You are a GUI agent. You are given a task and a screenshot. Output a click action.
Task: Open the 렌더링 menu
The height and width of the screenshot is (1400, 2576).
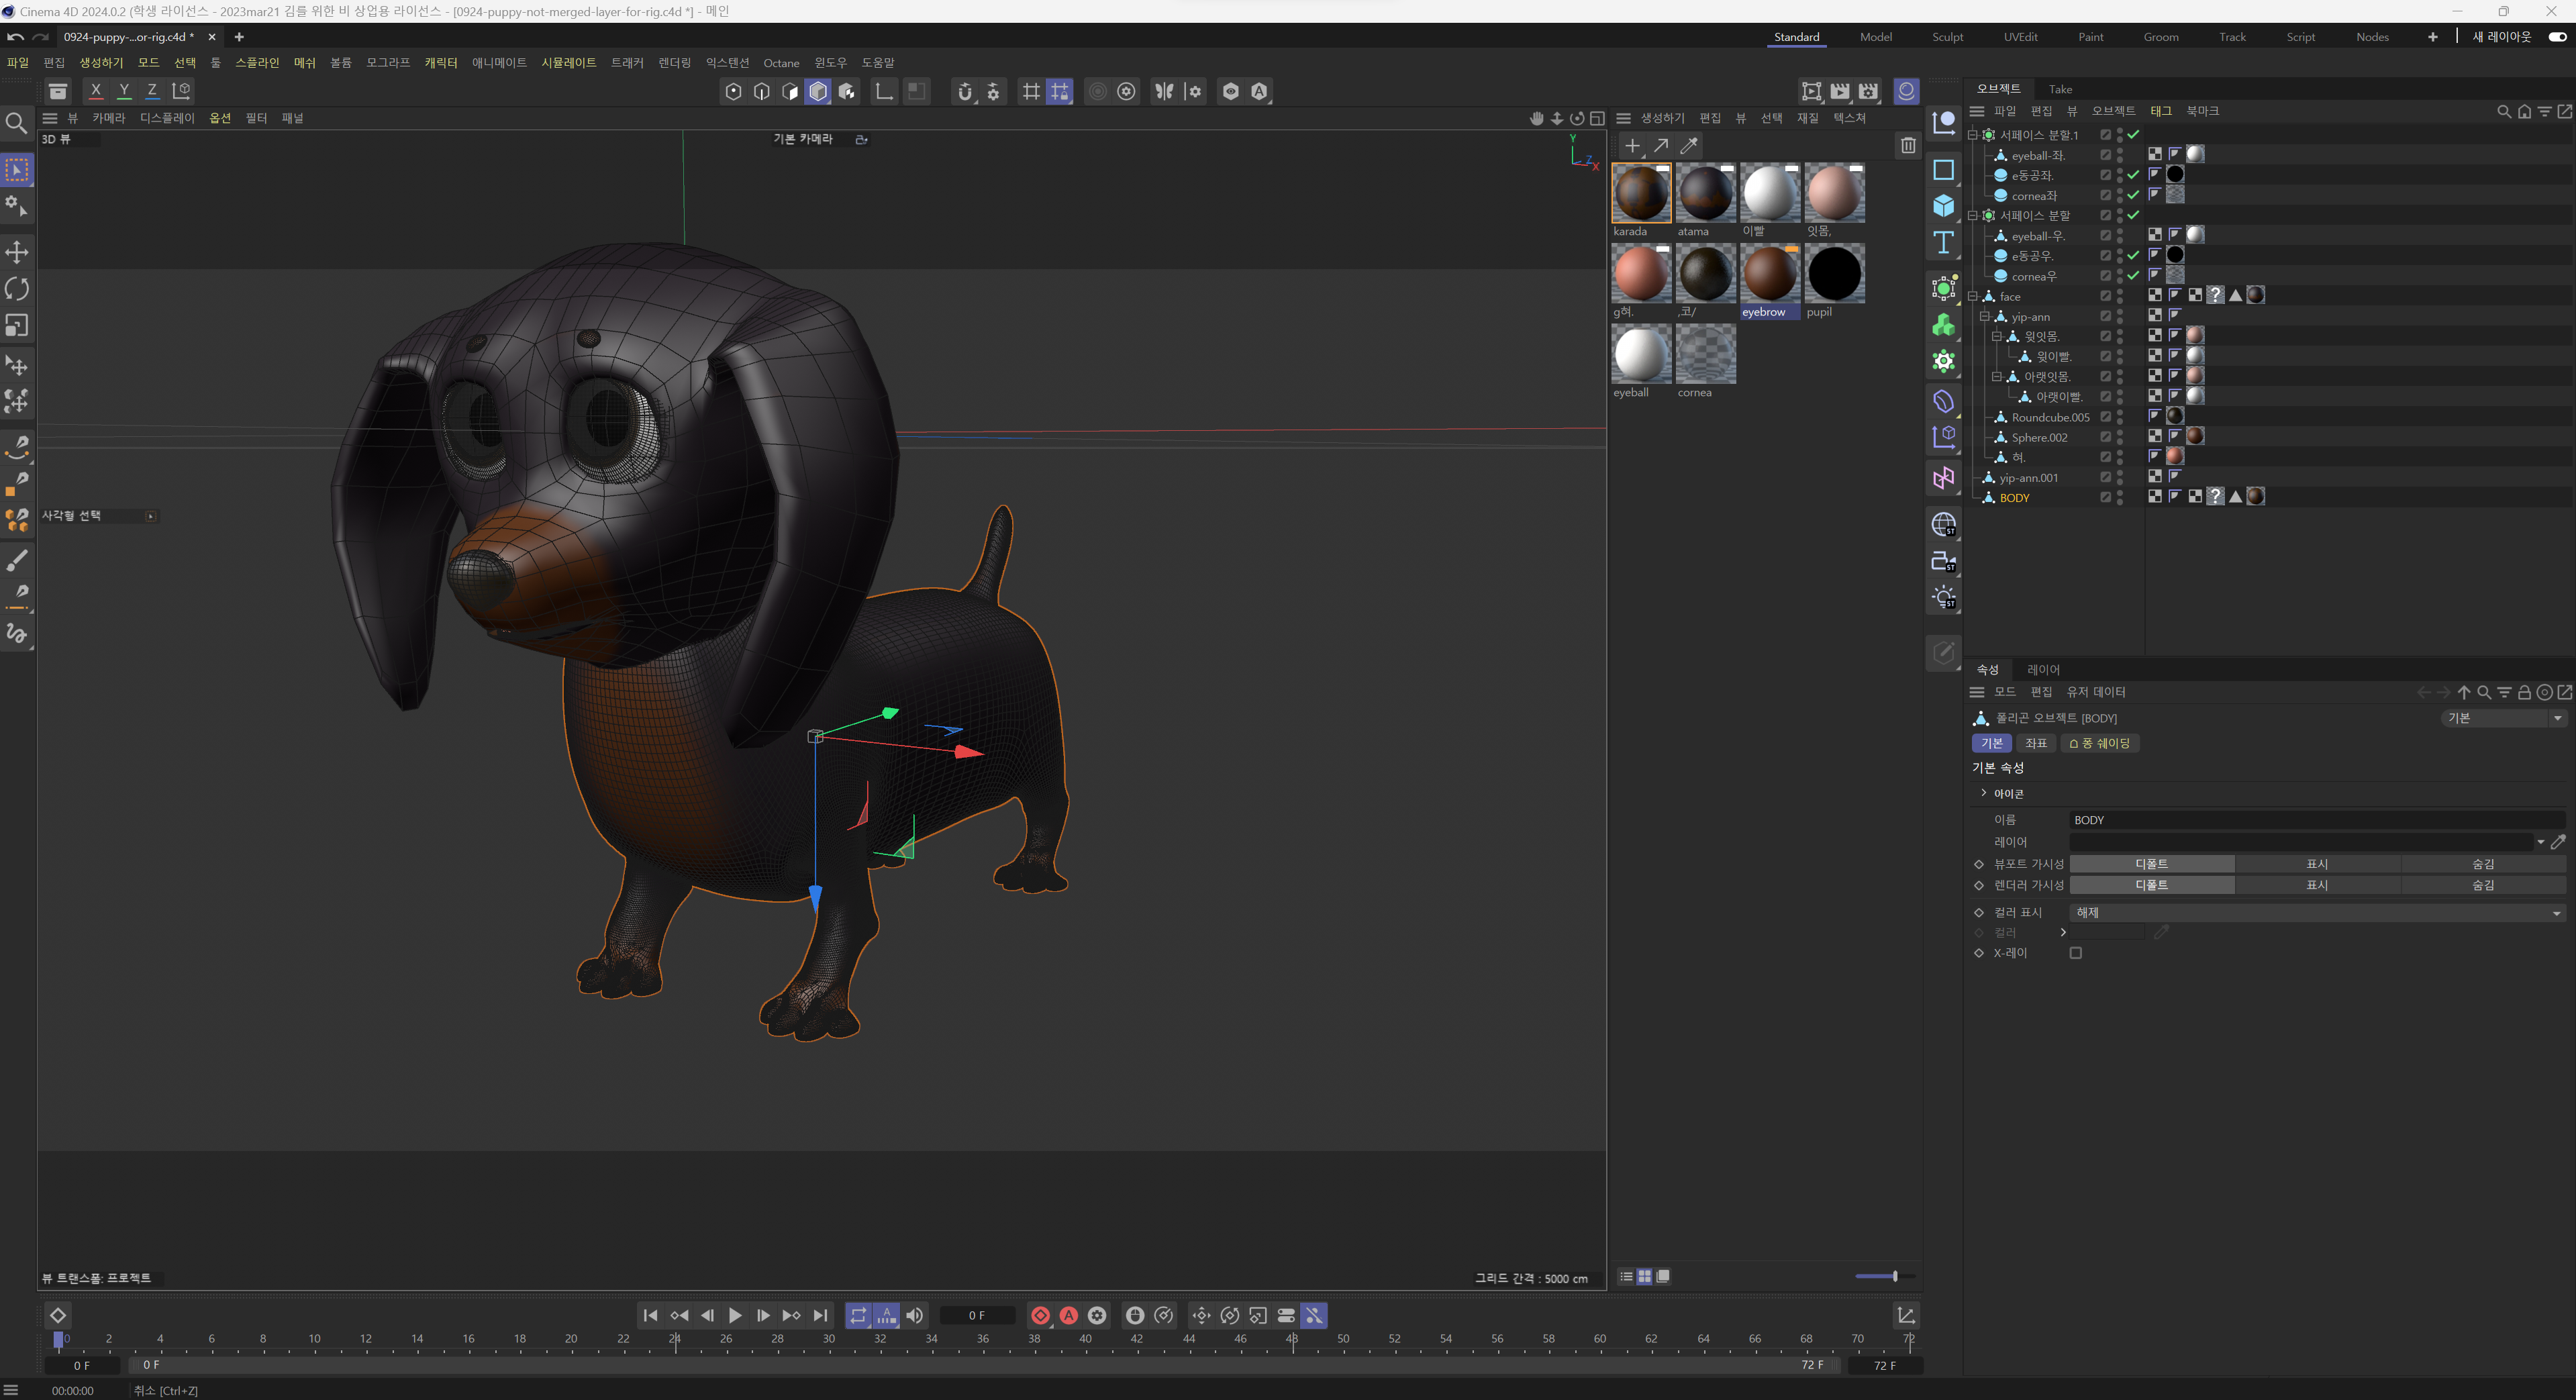tap(674, 62)
